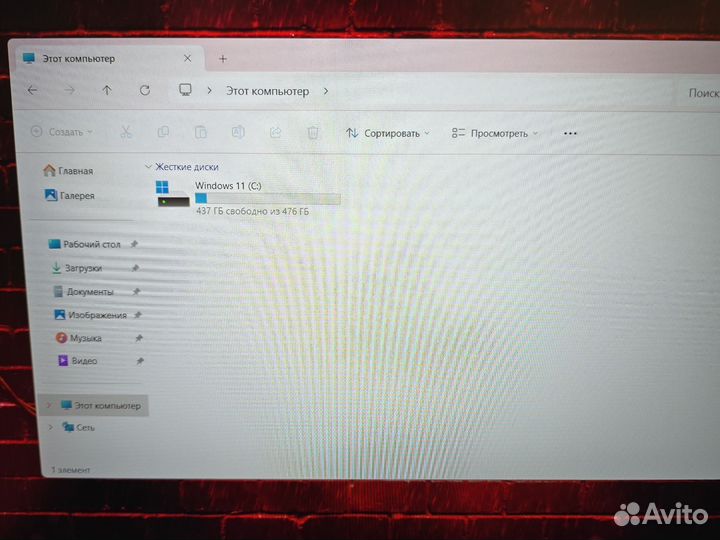This screenshot has height=540, width=720.
Task: Open Рабочий стол folder
Action: tap(84, 244)
